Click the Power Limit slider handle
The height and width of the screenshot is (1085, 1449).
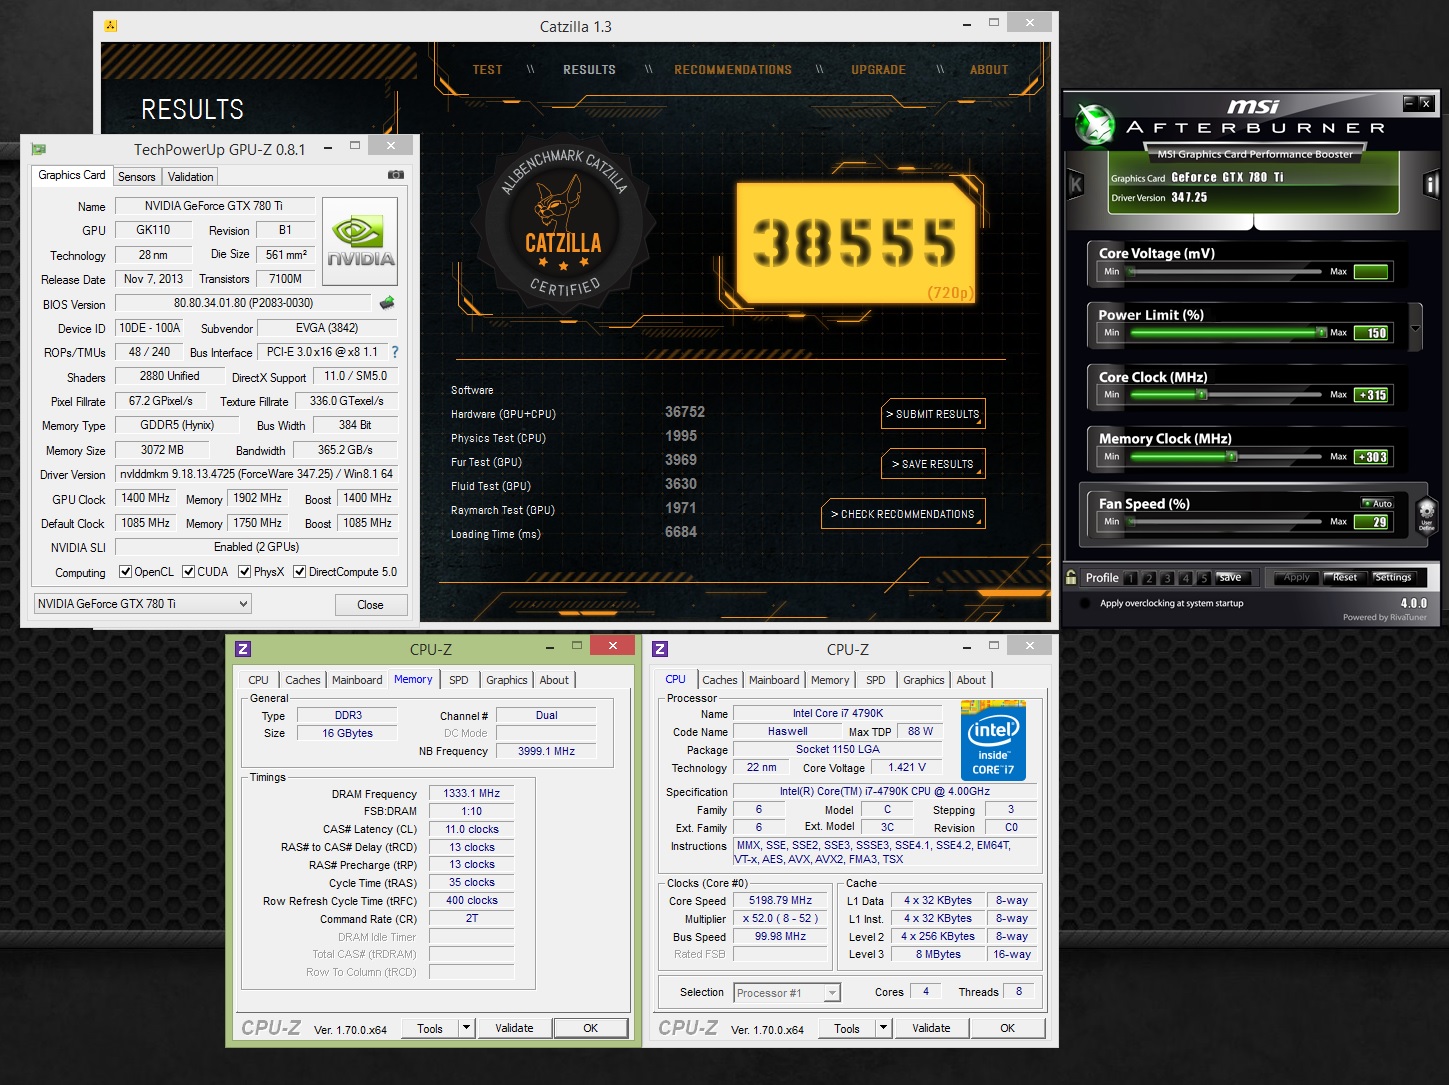(x=1322, y=332)
